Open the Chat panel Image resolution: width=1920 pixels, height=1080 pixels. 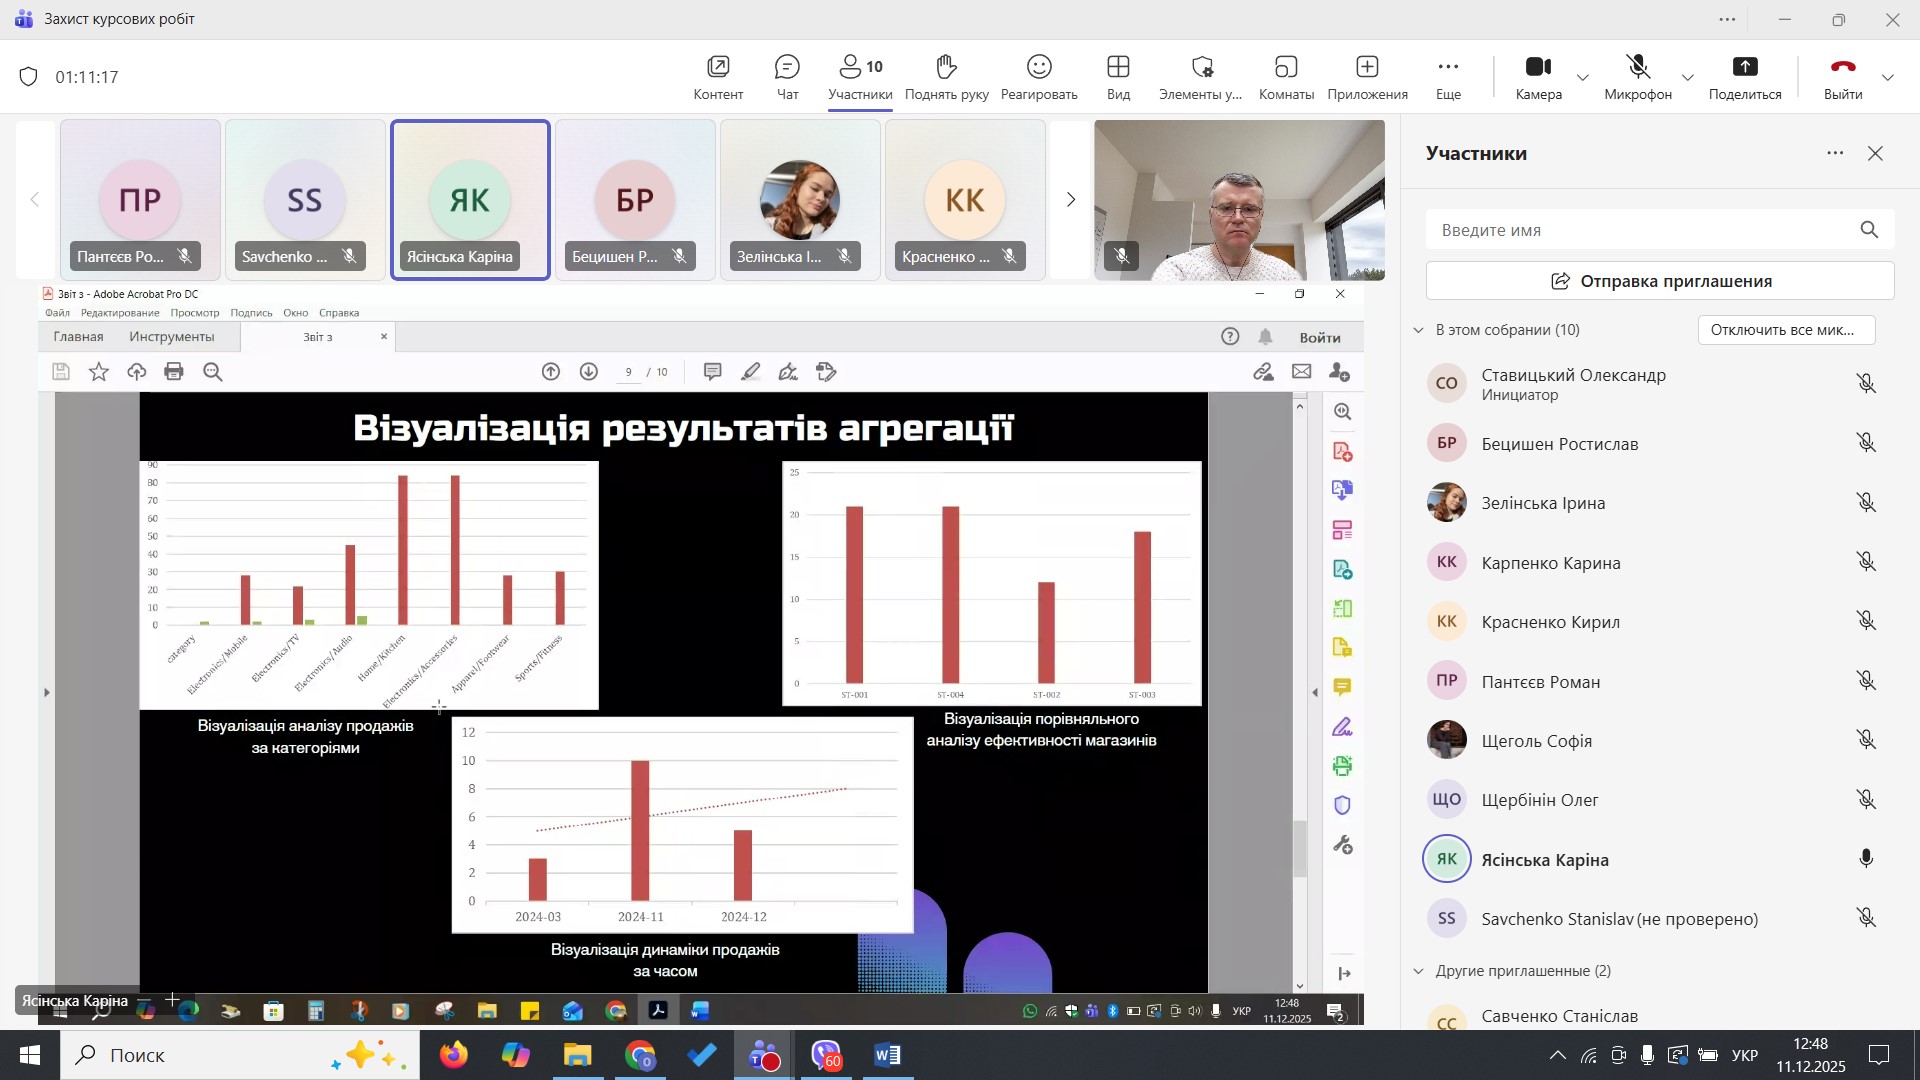pyautogui.click(x=787, y=77)
